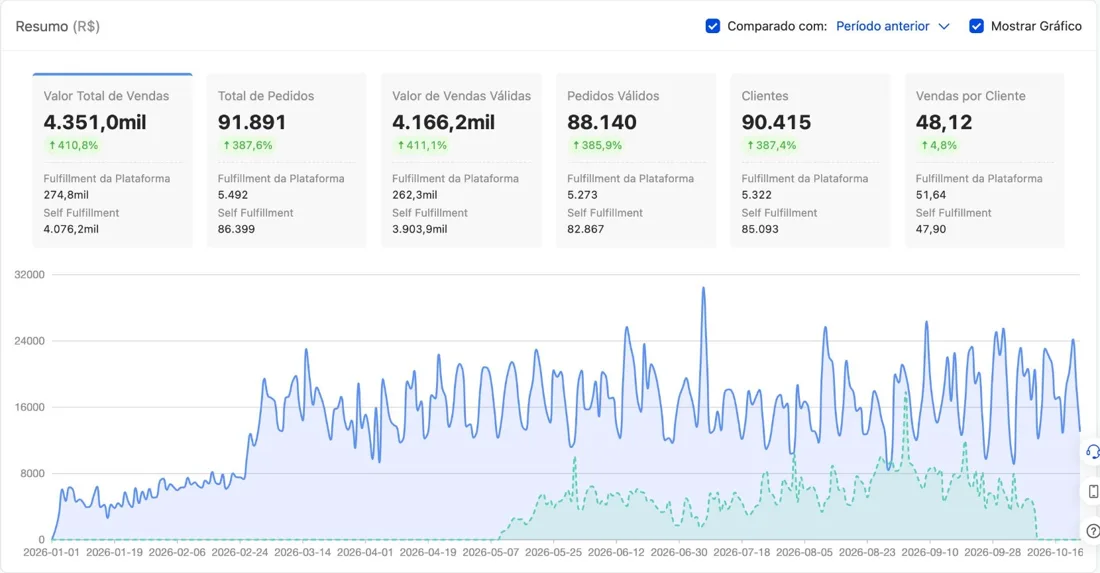
Task: Click Self Fulfillment value 4.076,2mil
Action: (71, 229)
